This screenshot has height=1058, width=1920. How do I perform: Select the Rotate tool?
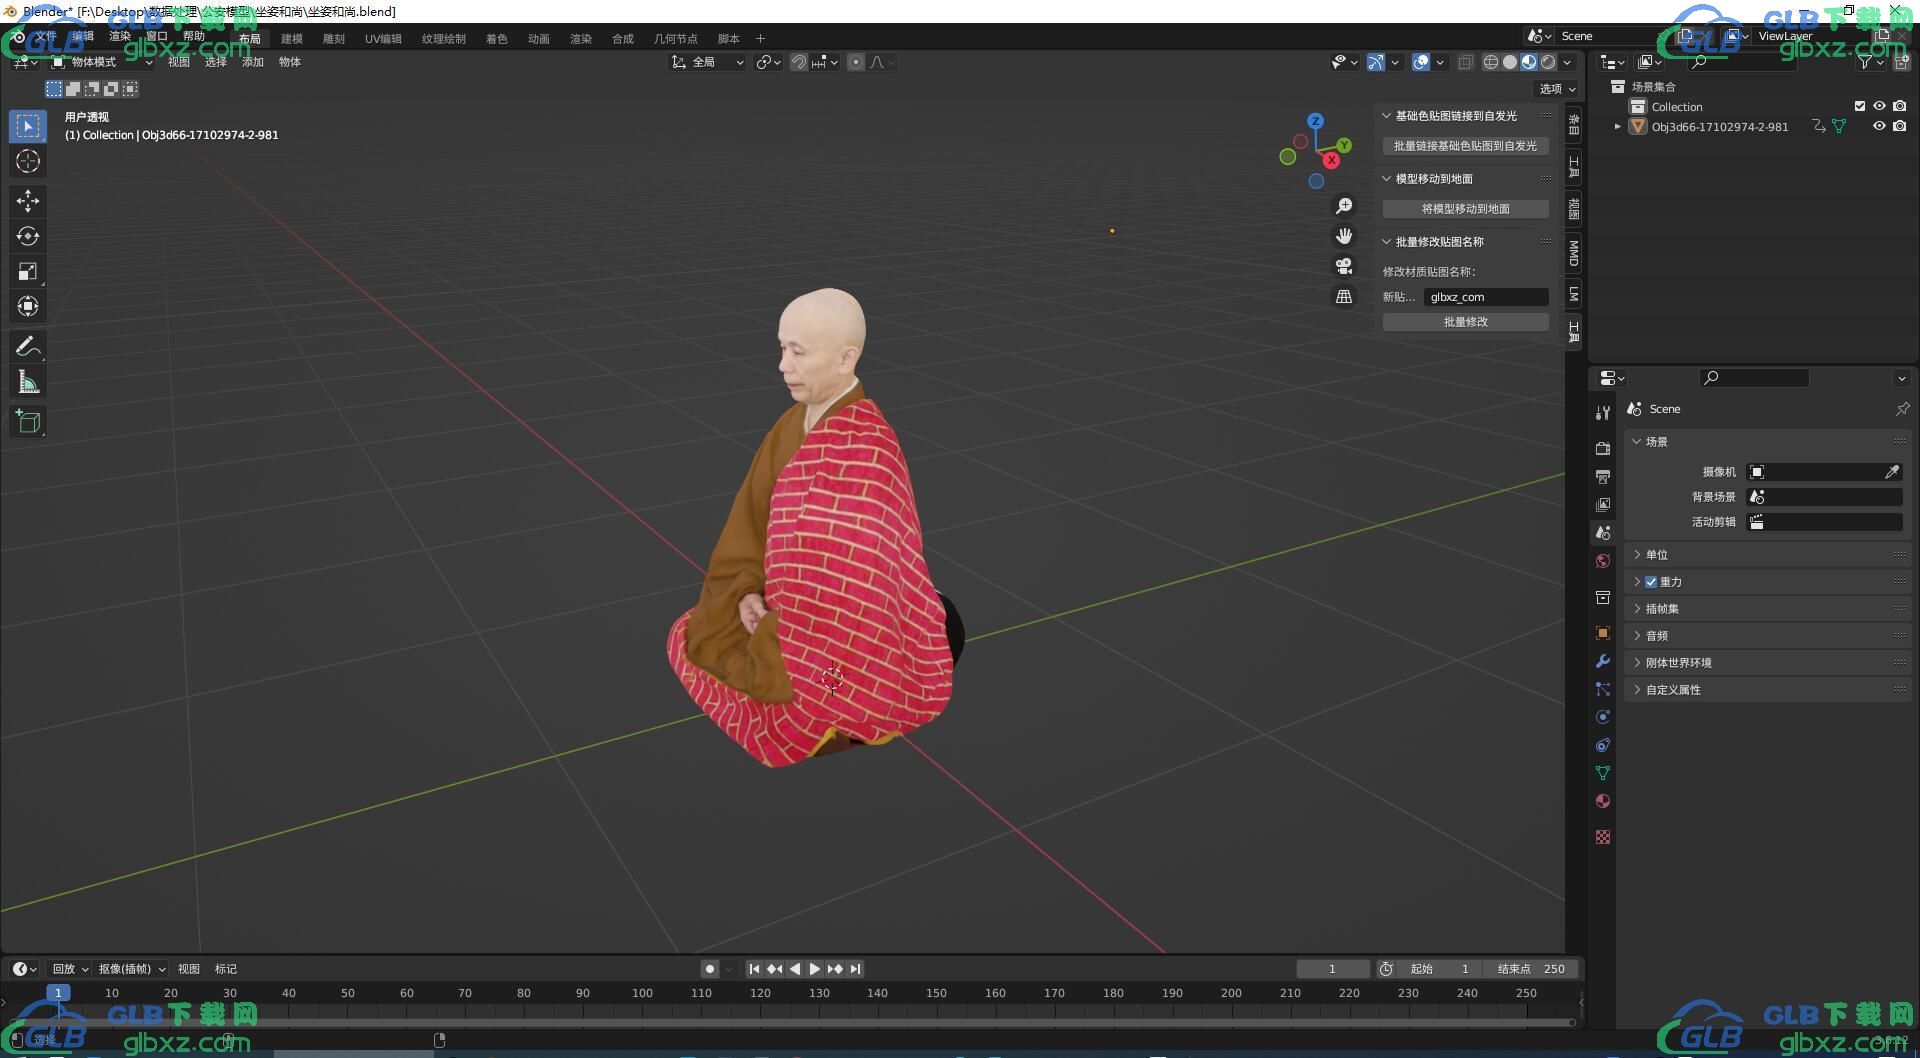(x=28, y=236)
